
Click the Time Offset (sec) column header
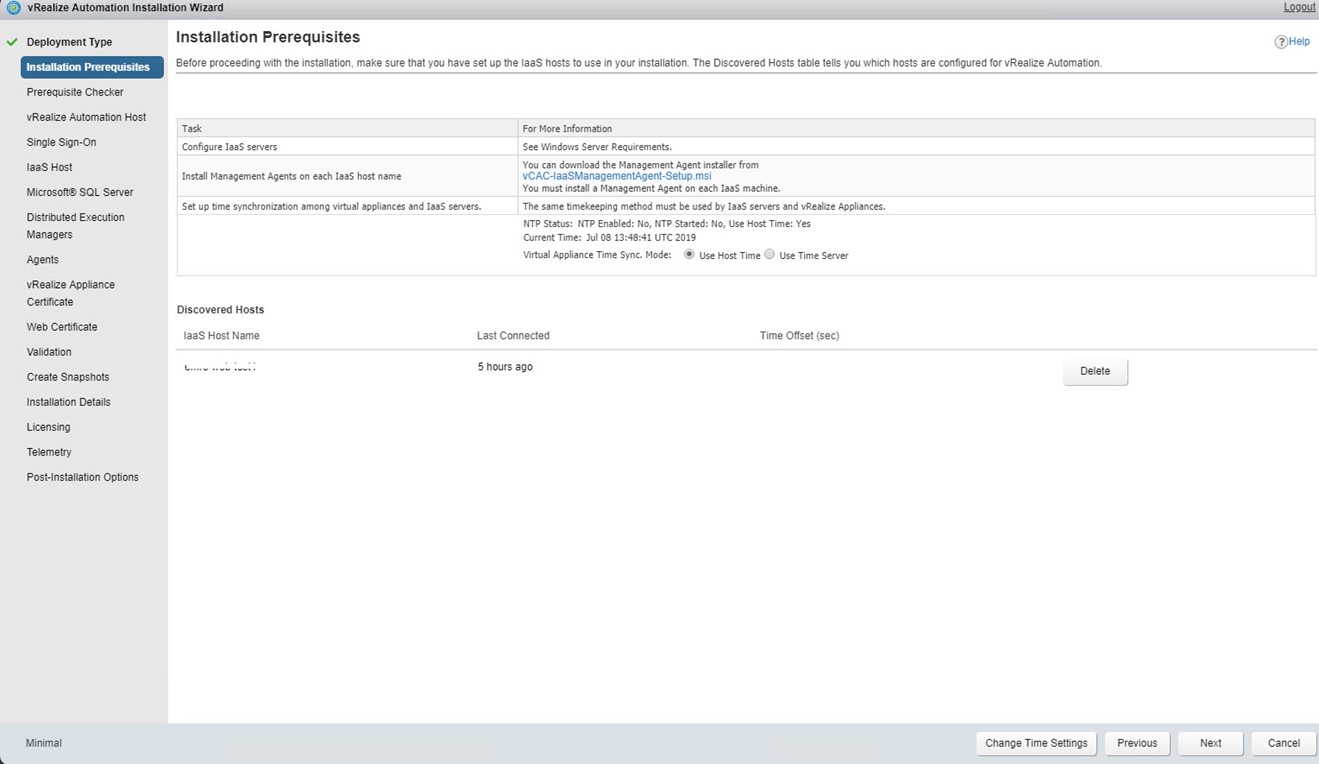click(x=799, y=336)
